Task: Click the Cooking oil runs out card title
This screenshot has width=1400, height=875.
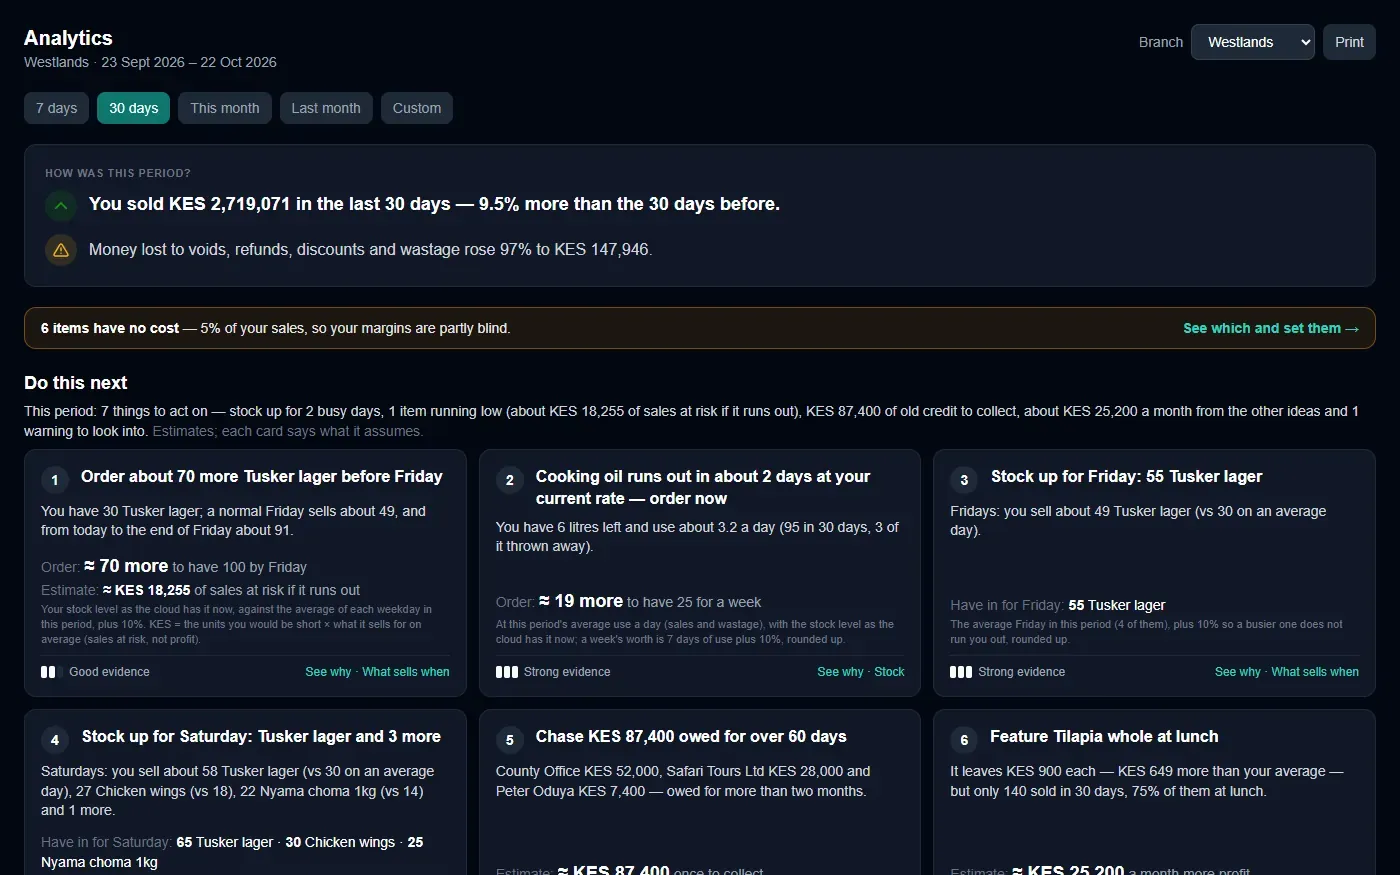Action: point(703,488)
